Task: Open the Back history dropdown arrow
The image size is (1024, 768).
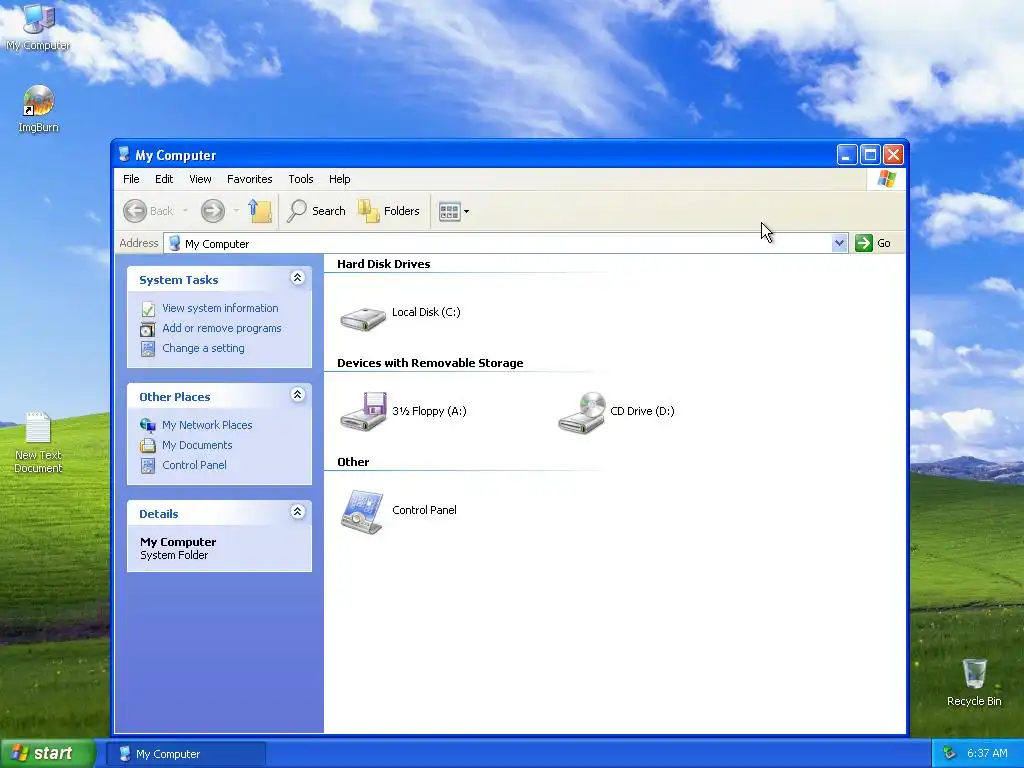Action: pyautogui.click(x=185, y=211)
